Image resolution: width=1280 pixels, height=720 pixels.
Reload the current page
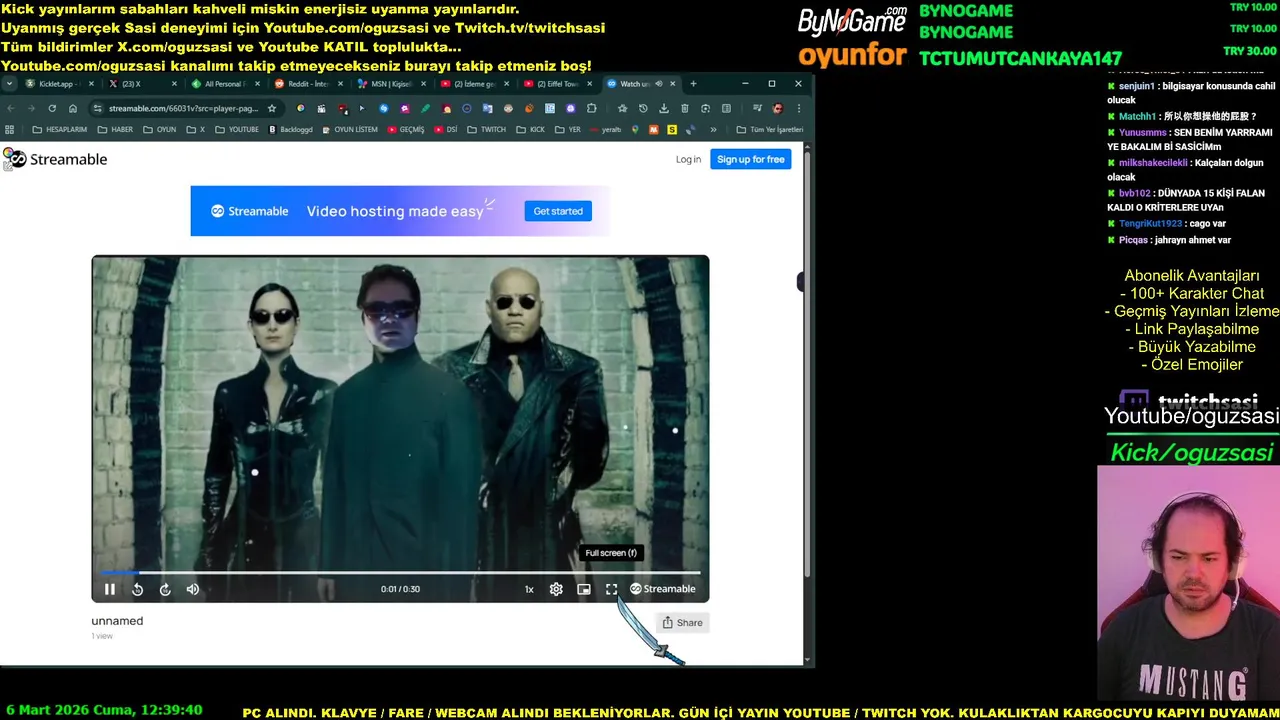(x=52, y=108)
